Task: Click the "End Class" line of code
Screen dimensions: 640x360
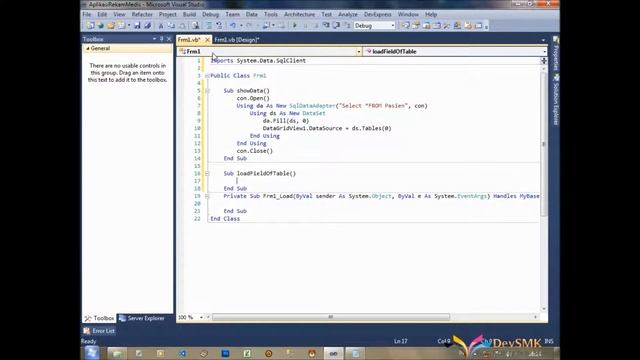Action: pos(225,219)
